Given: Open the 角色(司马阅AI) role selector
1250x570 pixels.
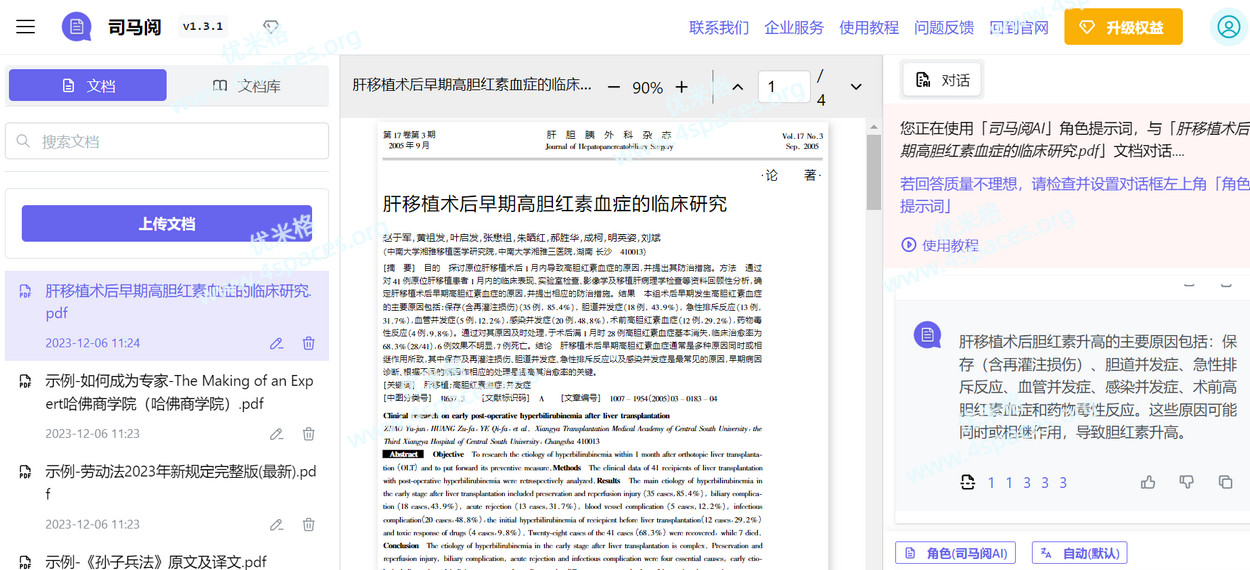Looking at the screenshot, I should 955,553.
